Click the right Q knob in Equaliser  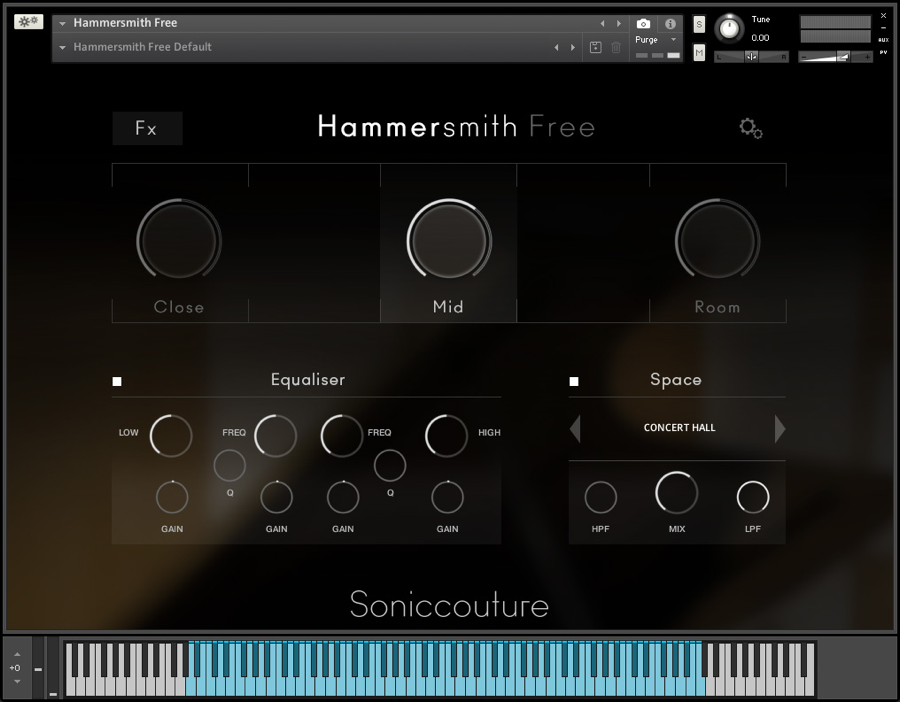tap(390, 466)
